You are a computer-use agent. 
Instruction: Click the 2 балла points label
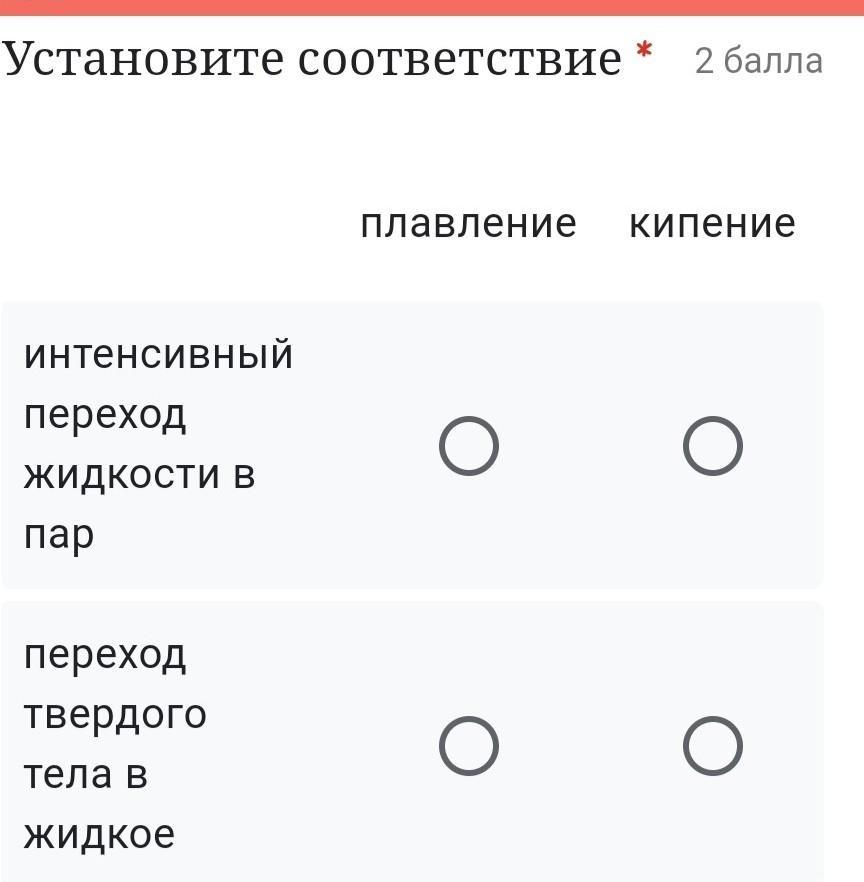coord(758,61)
